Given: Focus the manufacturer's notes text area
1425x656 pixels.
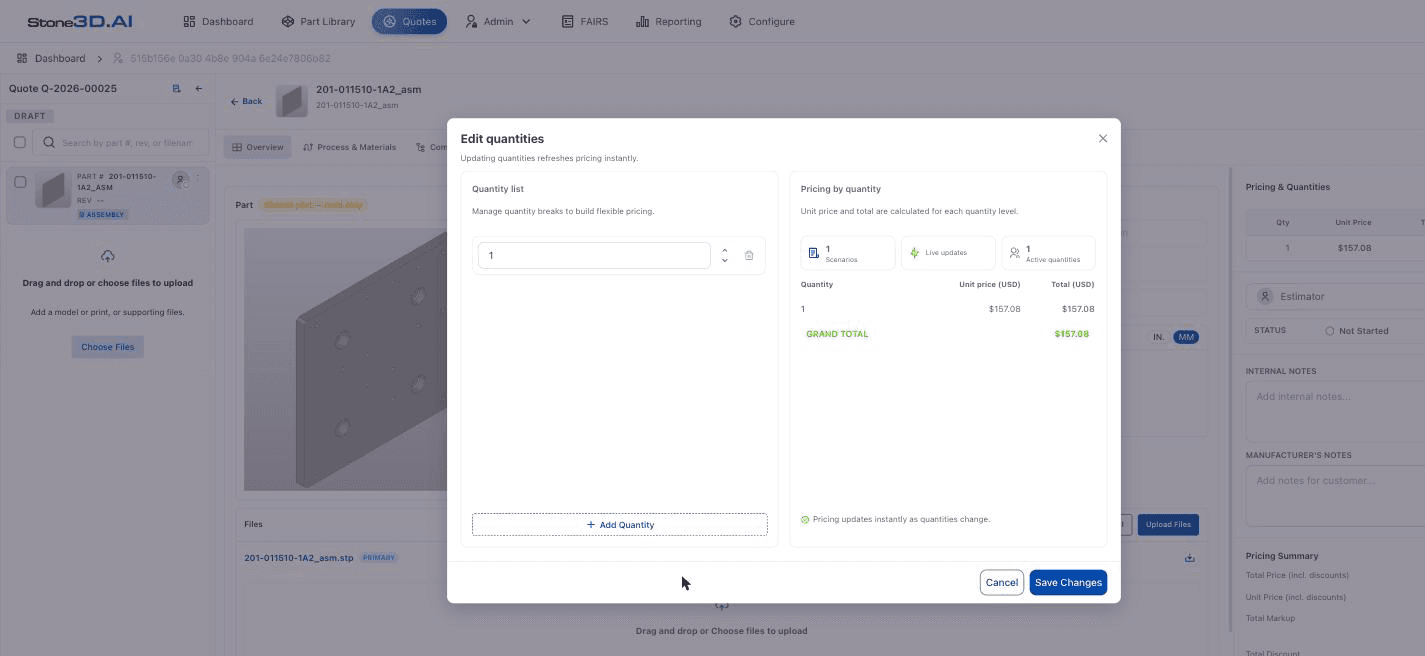Looking at the screenshot, I should coord(1335,495).
